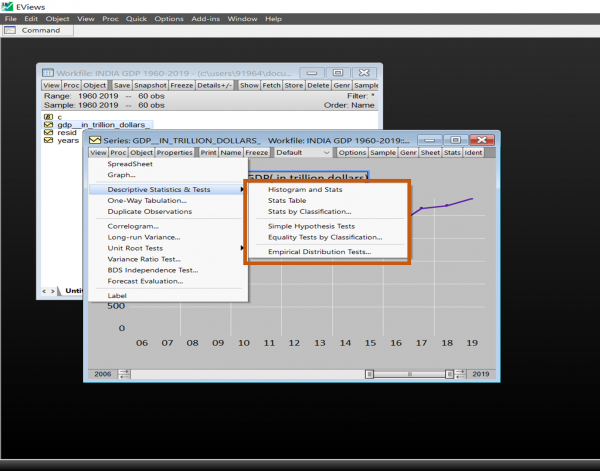
Task: Click Stats button in series window
Action: 452,152
